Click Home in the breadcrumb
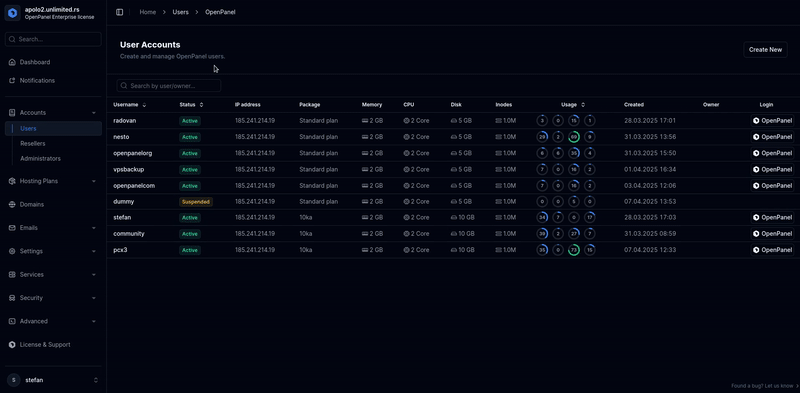 pyautogui.click(x=148, y=12)
